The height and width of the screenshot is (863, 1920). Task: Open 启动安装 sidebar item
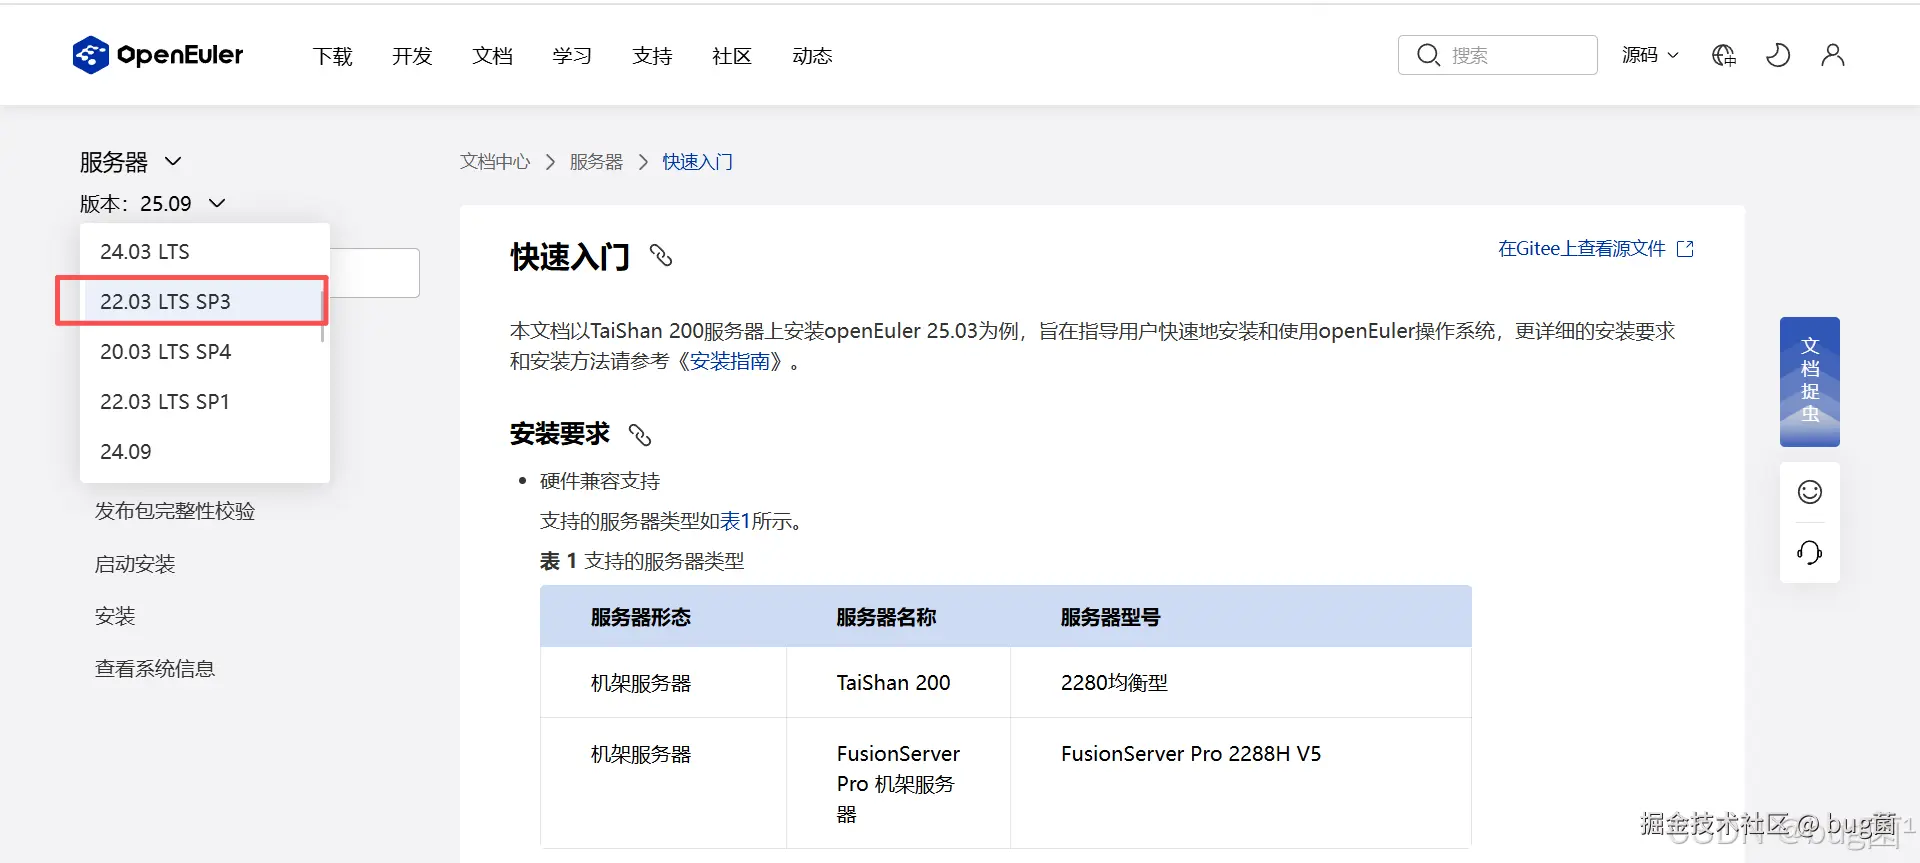135,564
